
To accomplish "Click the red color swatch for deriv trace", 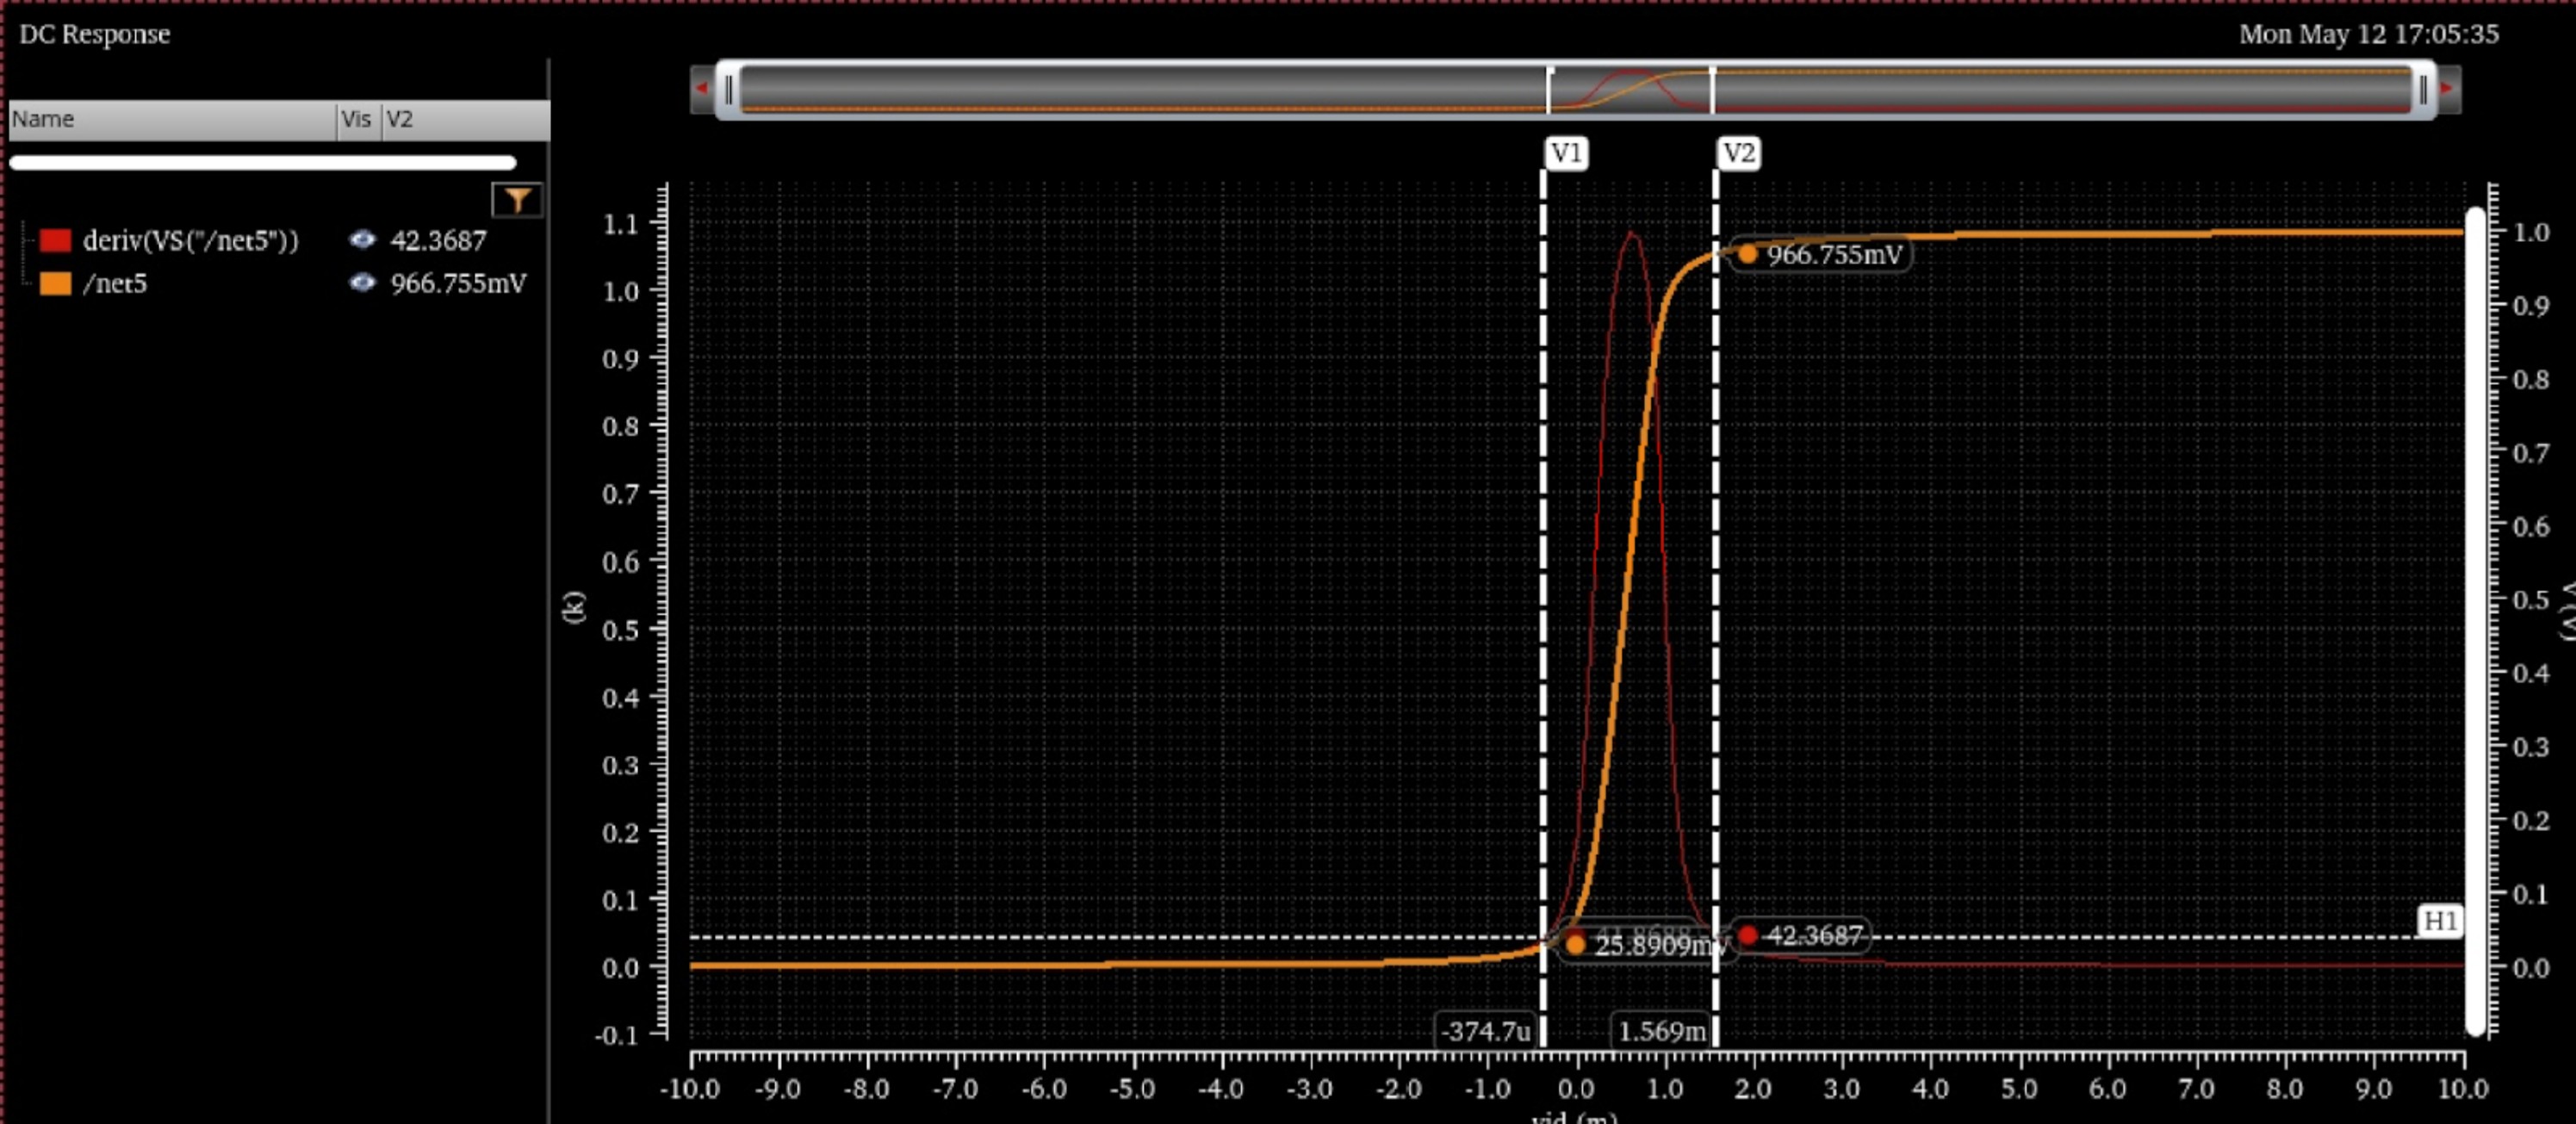I will [55, 241].
